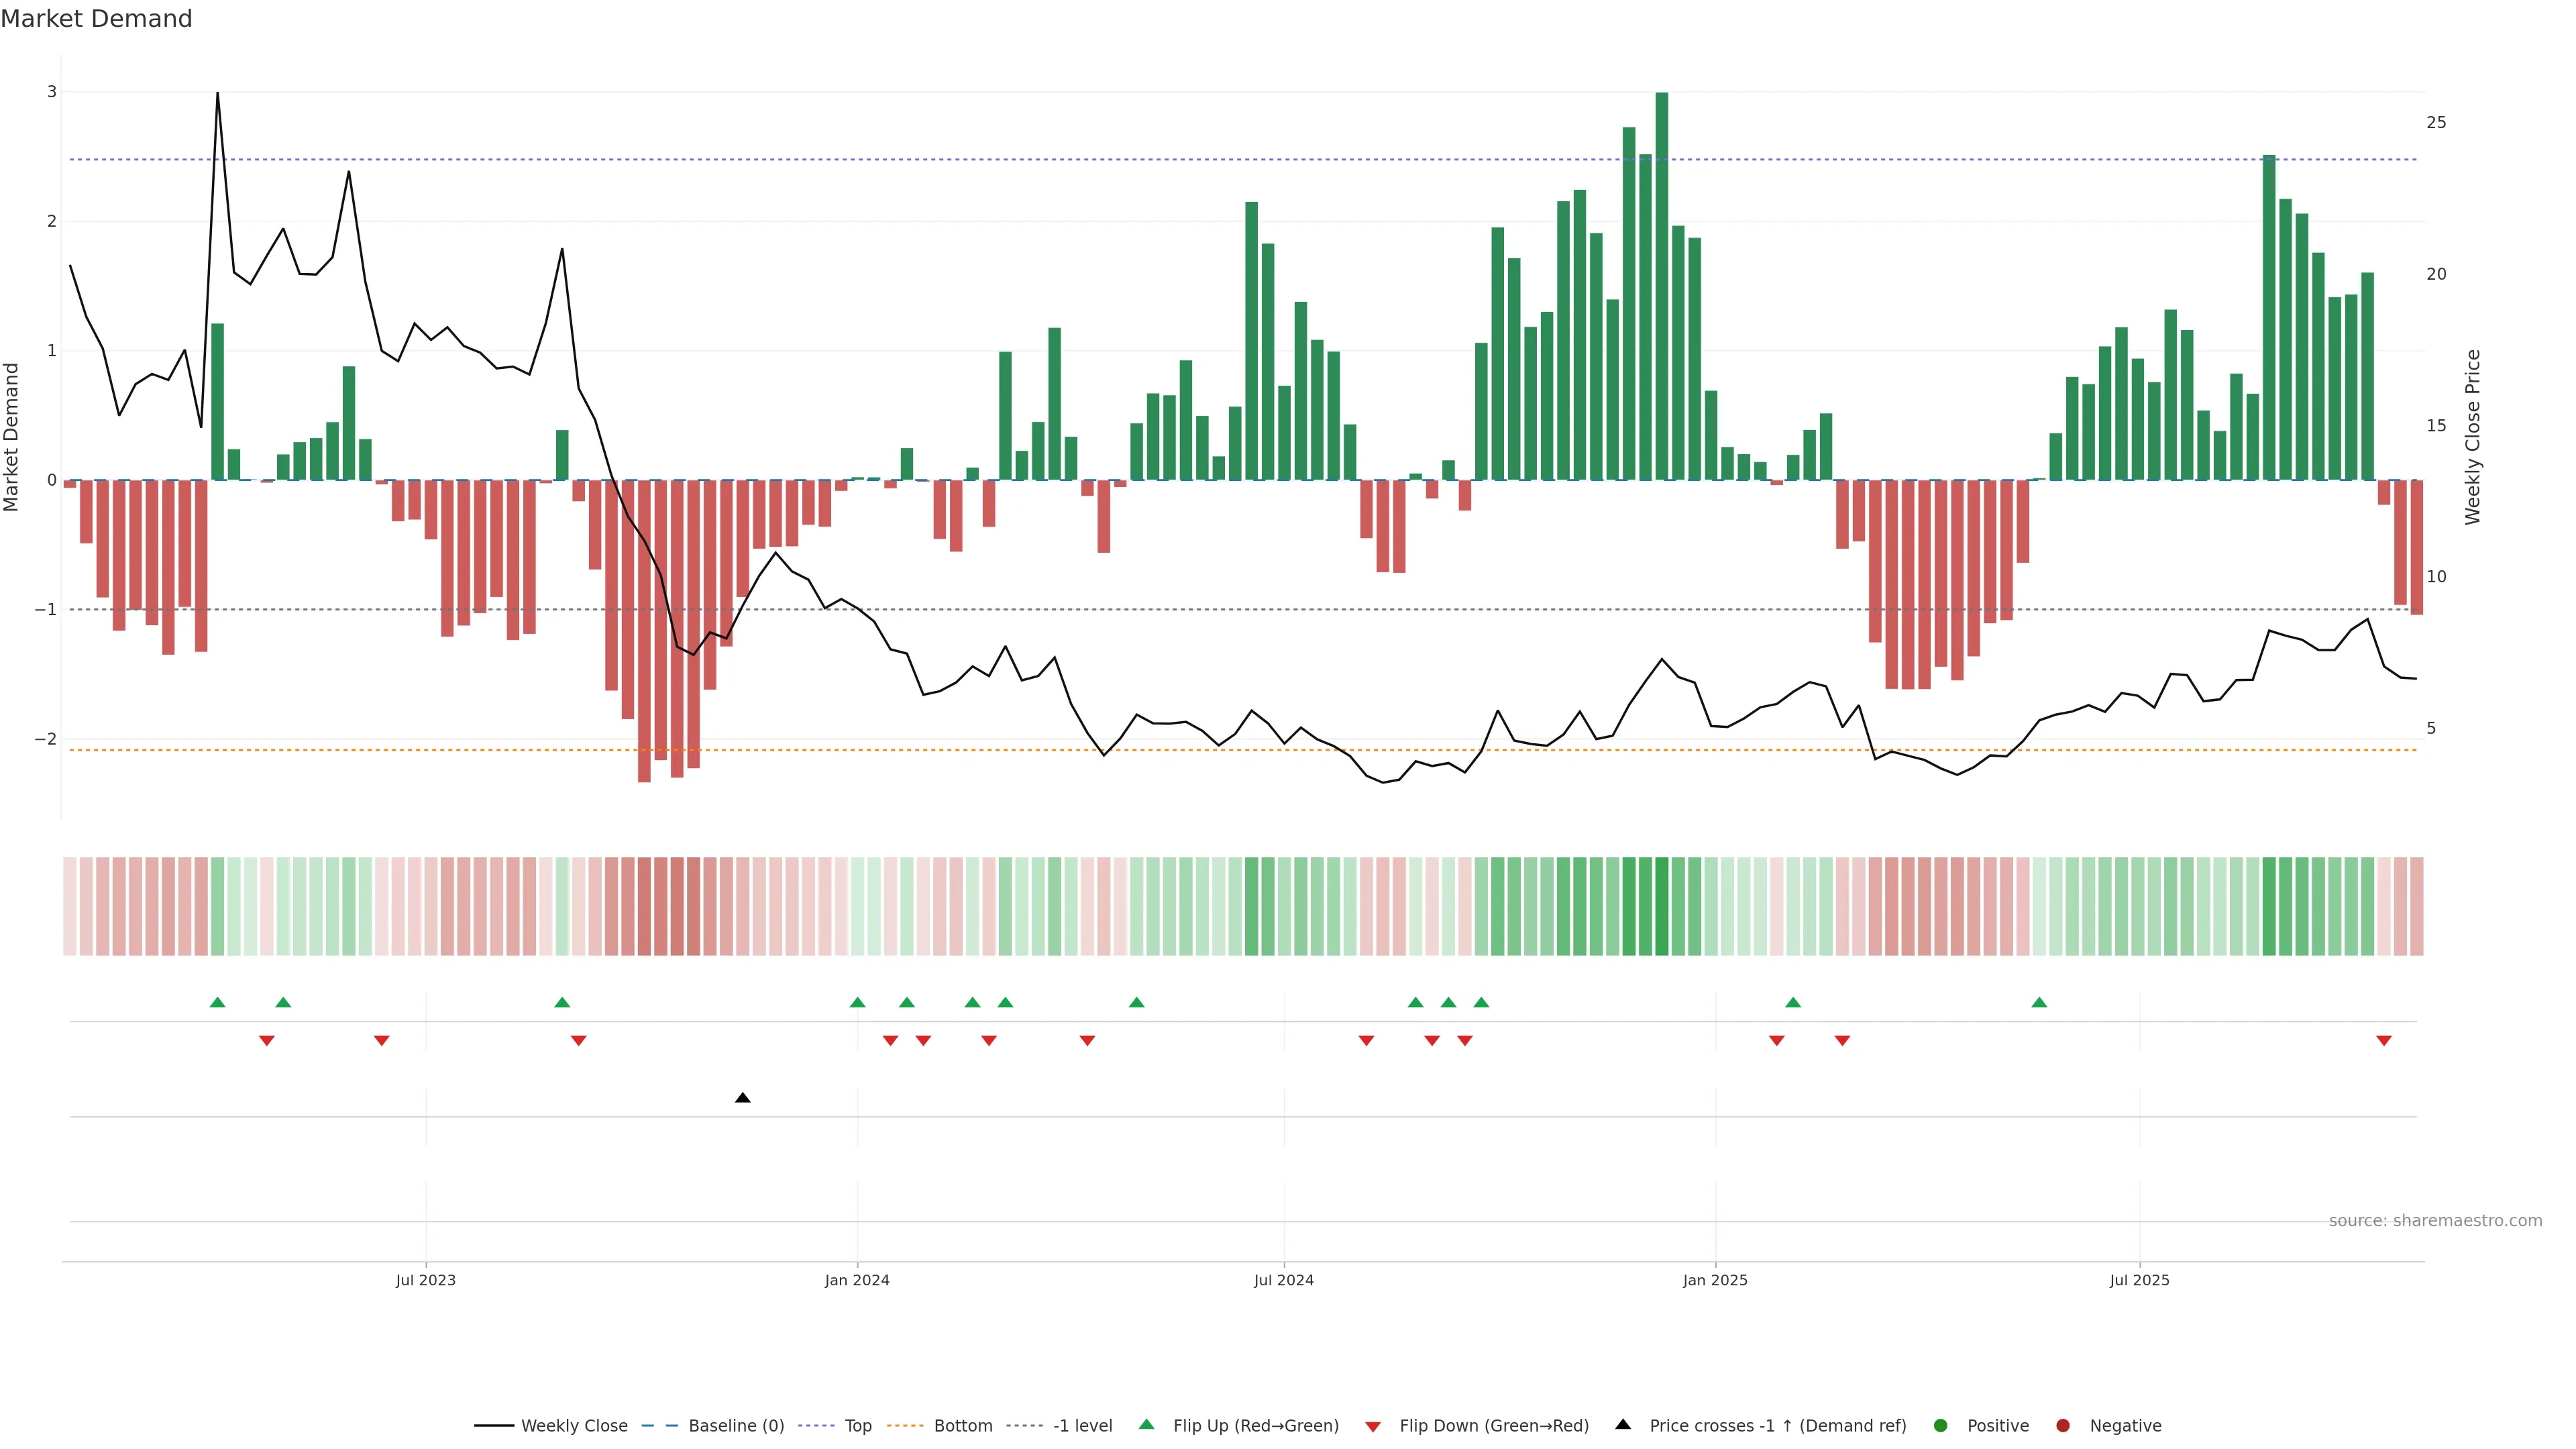Toggle the Baseline (0) legend entry
2576x1449 pixels.
(x=736, y=1425)
